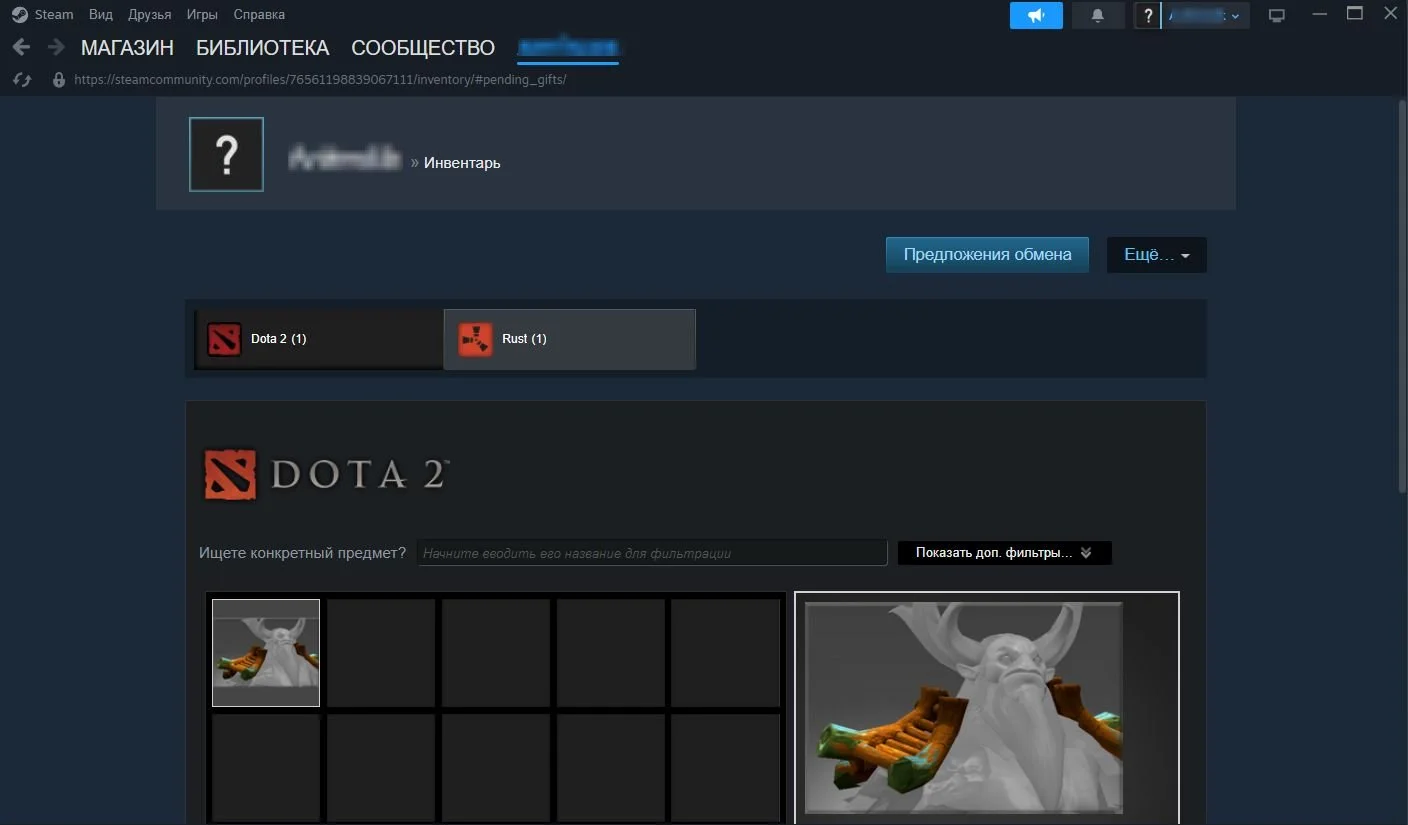Click the Steam logo icon
1408x825 pixels.
20,14
